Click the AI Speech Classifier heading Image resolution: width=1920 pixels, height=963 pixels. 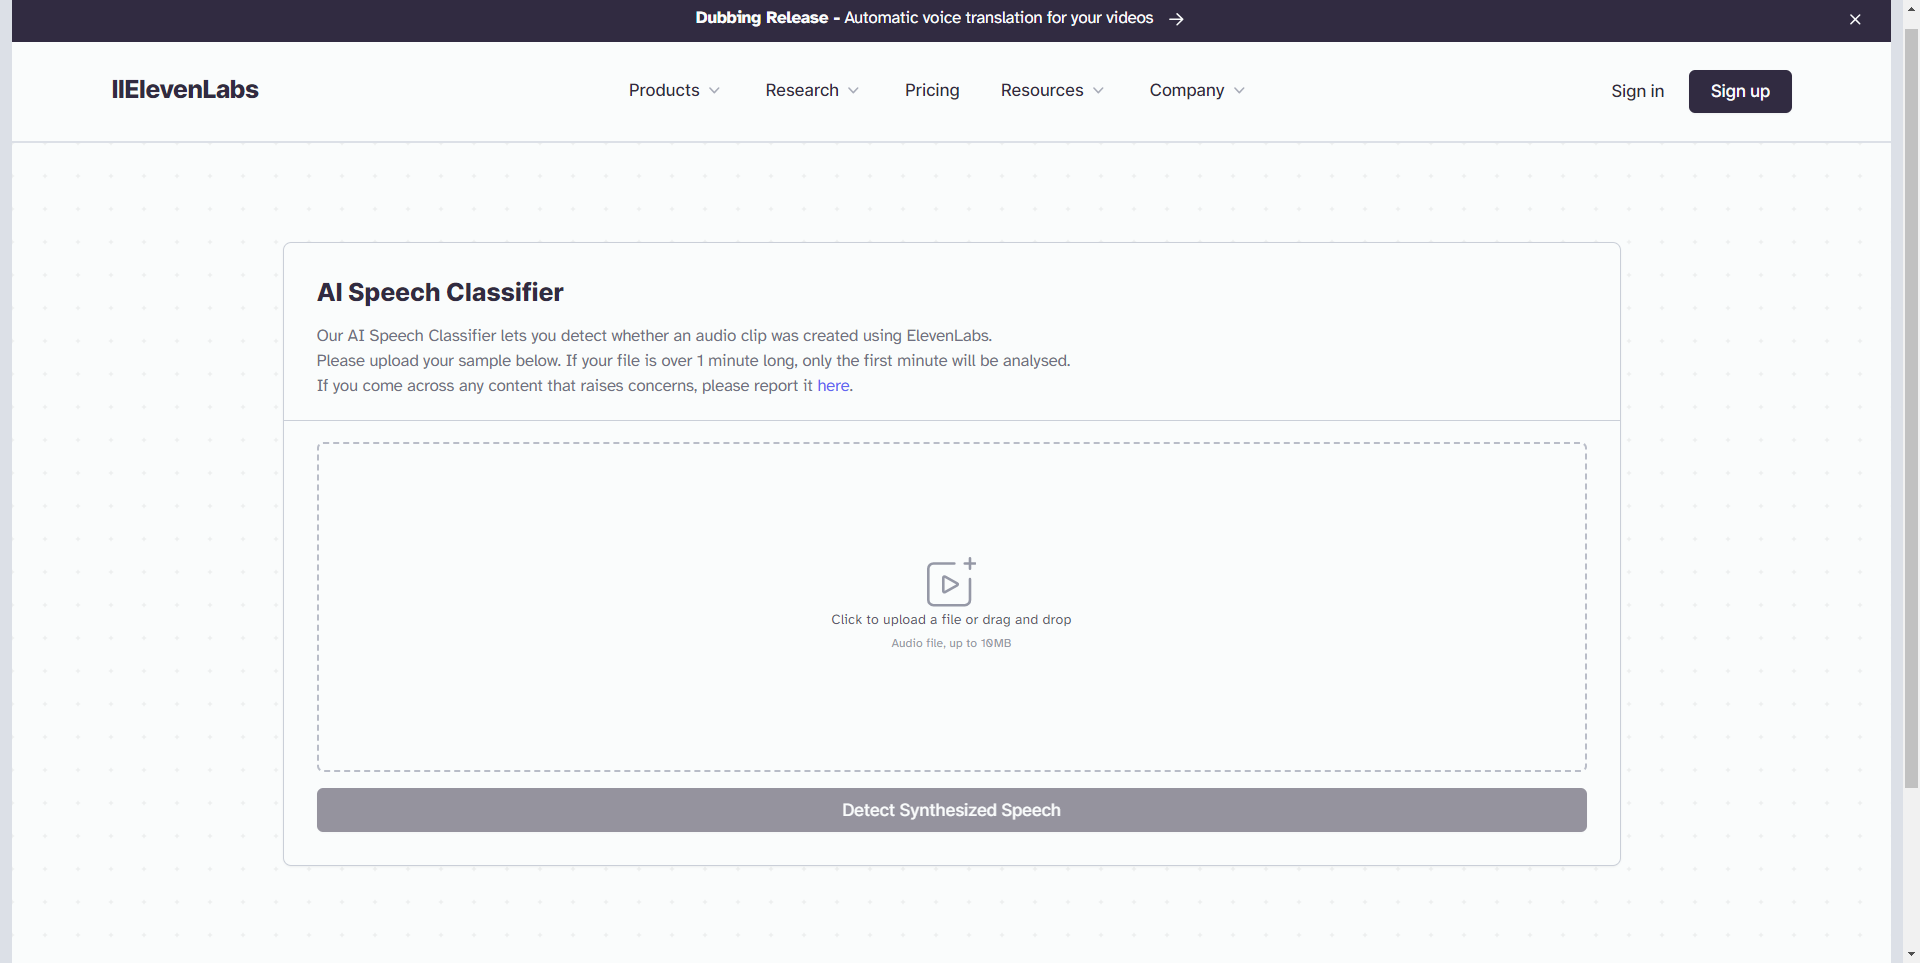pos(440,292)
